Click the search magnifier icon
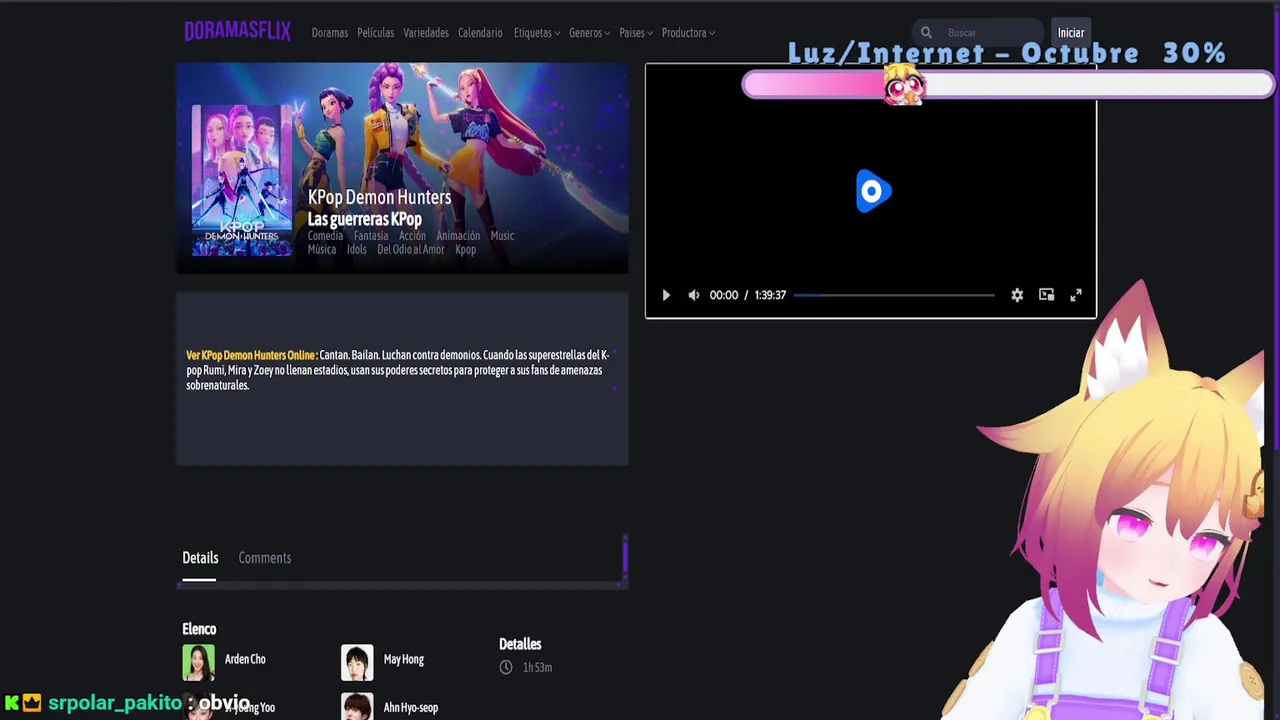 click(x=926, y=33)
